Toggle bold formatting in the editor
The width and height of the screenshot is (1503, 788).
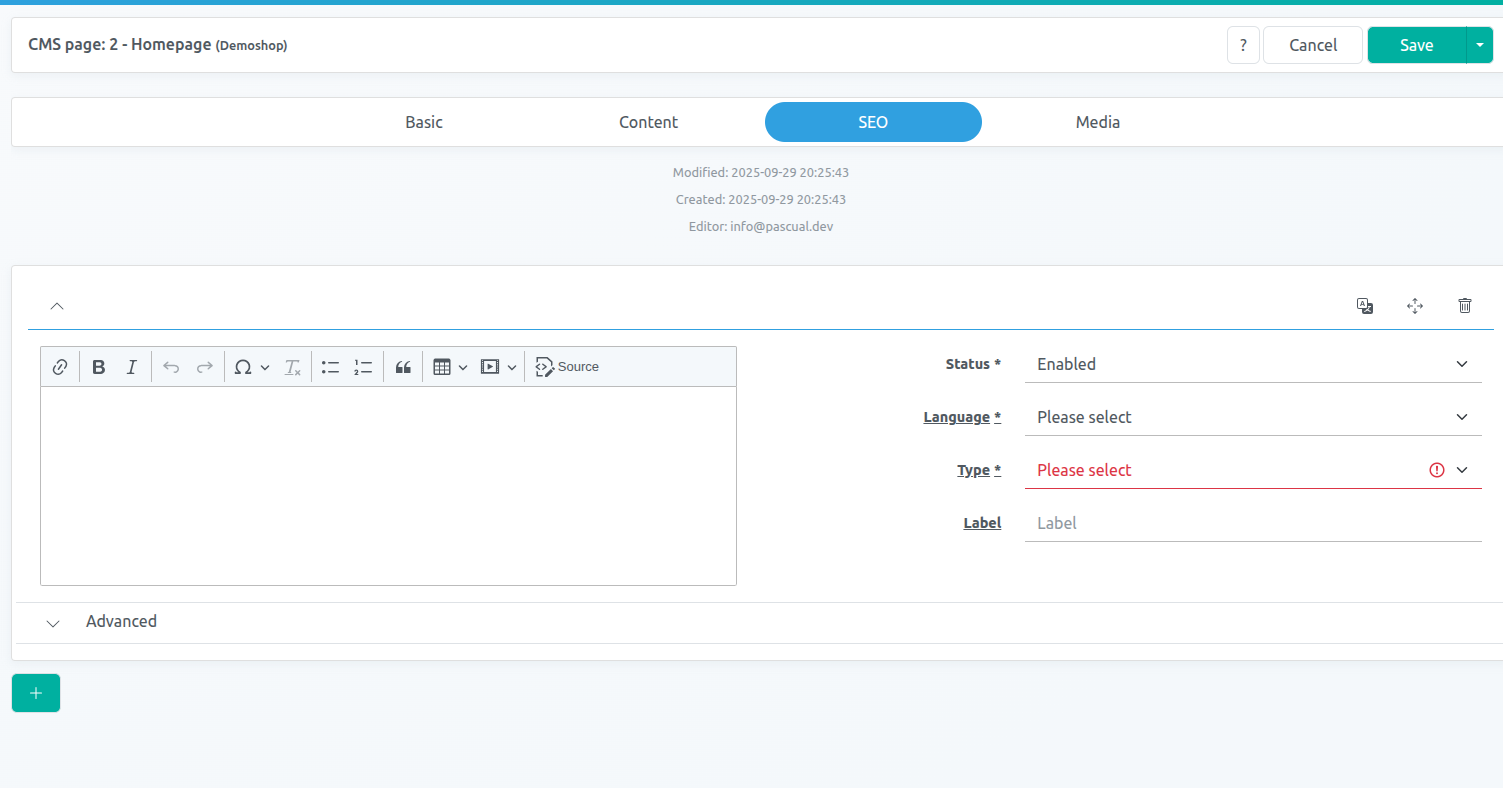[99, 367]
